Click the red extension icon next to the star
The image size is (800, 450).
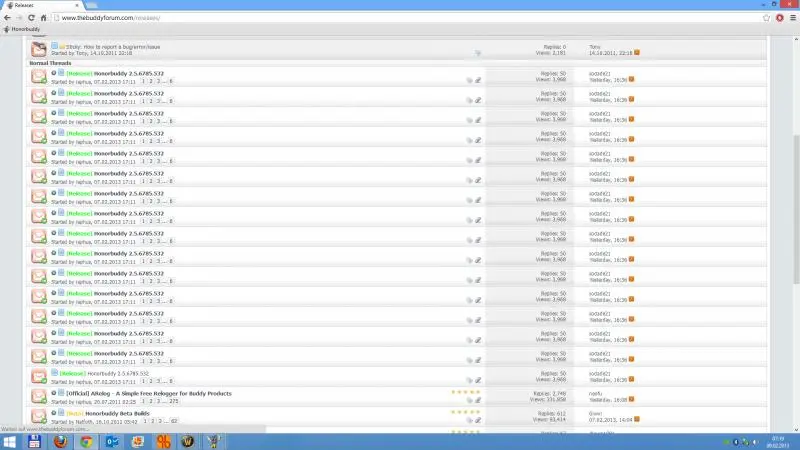[780, 18]
